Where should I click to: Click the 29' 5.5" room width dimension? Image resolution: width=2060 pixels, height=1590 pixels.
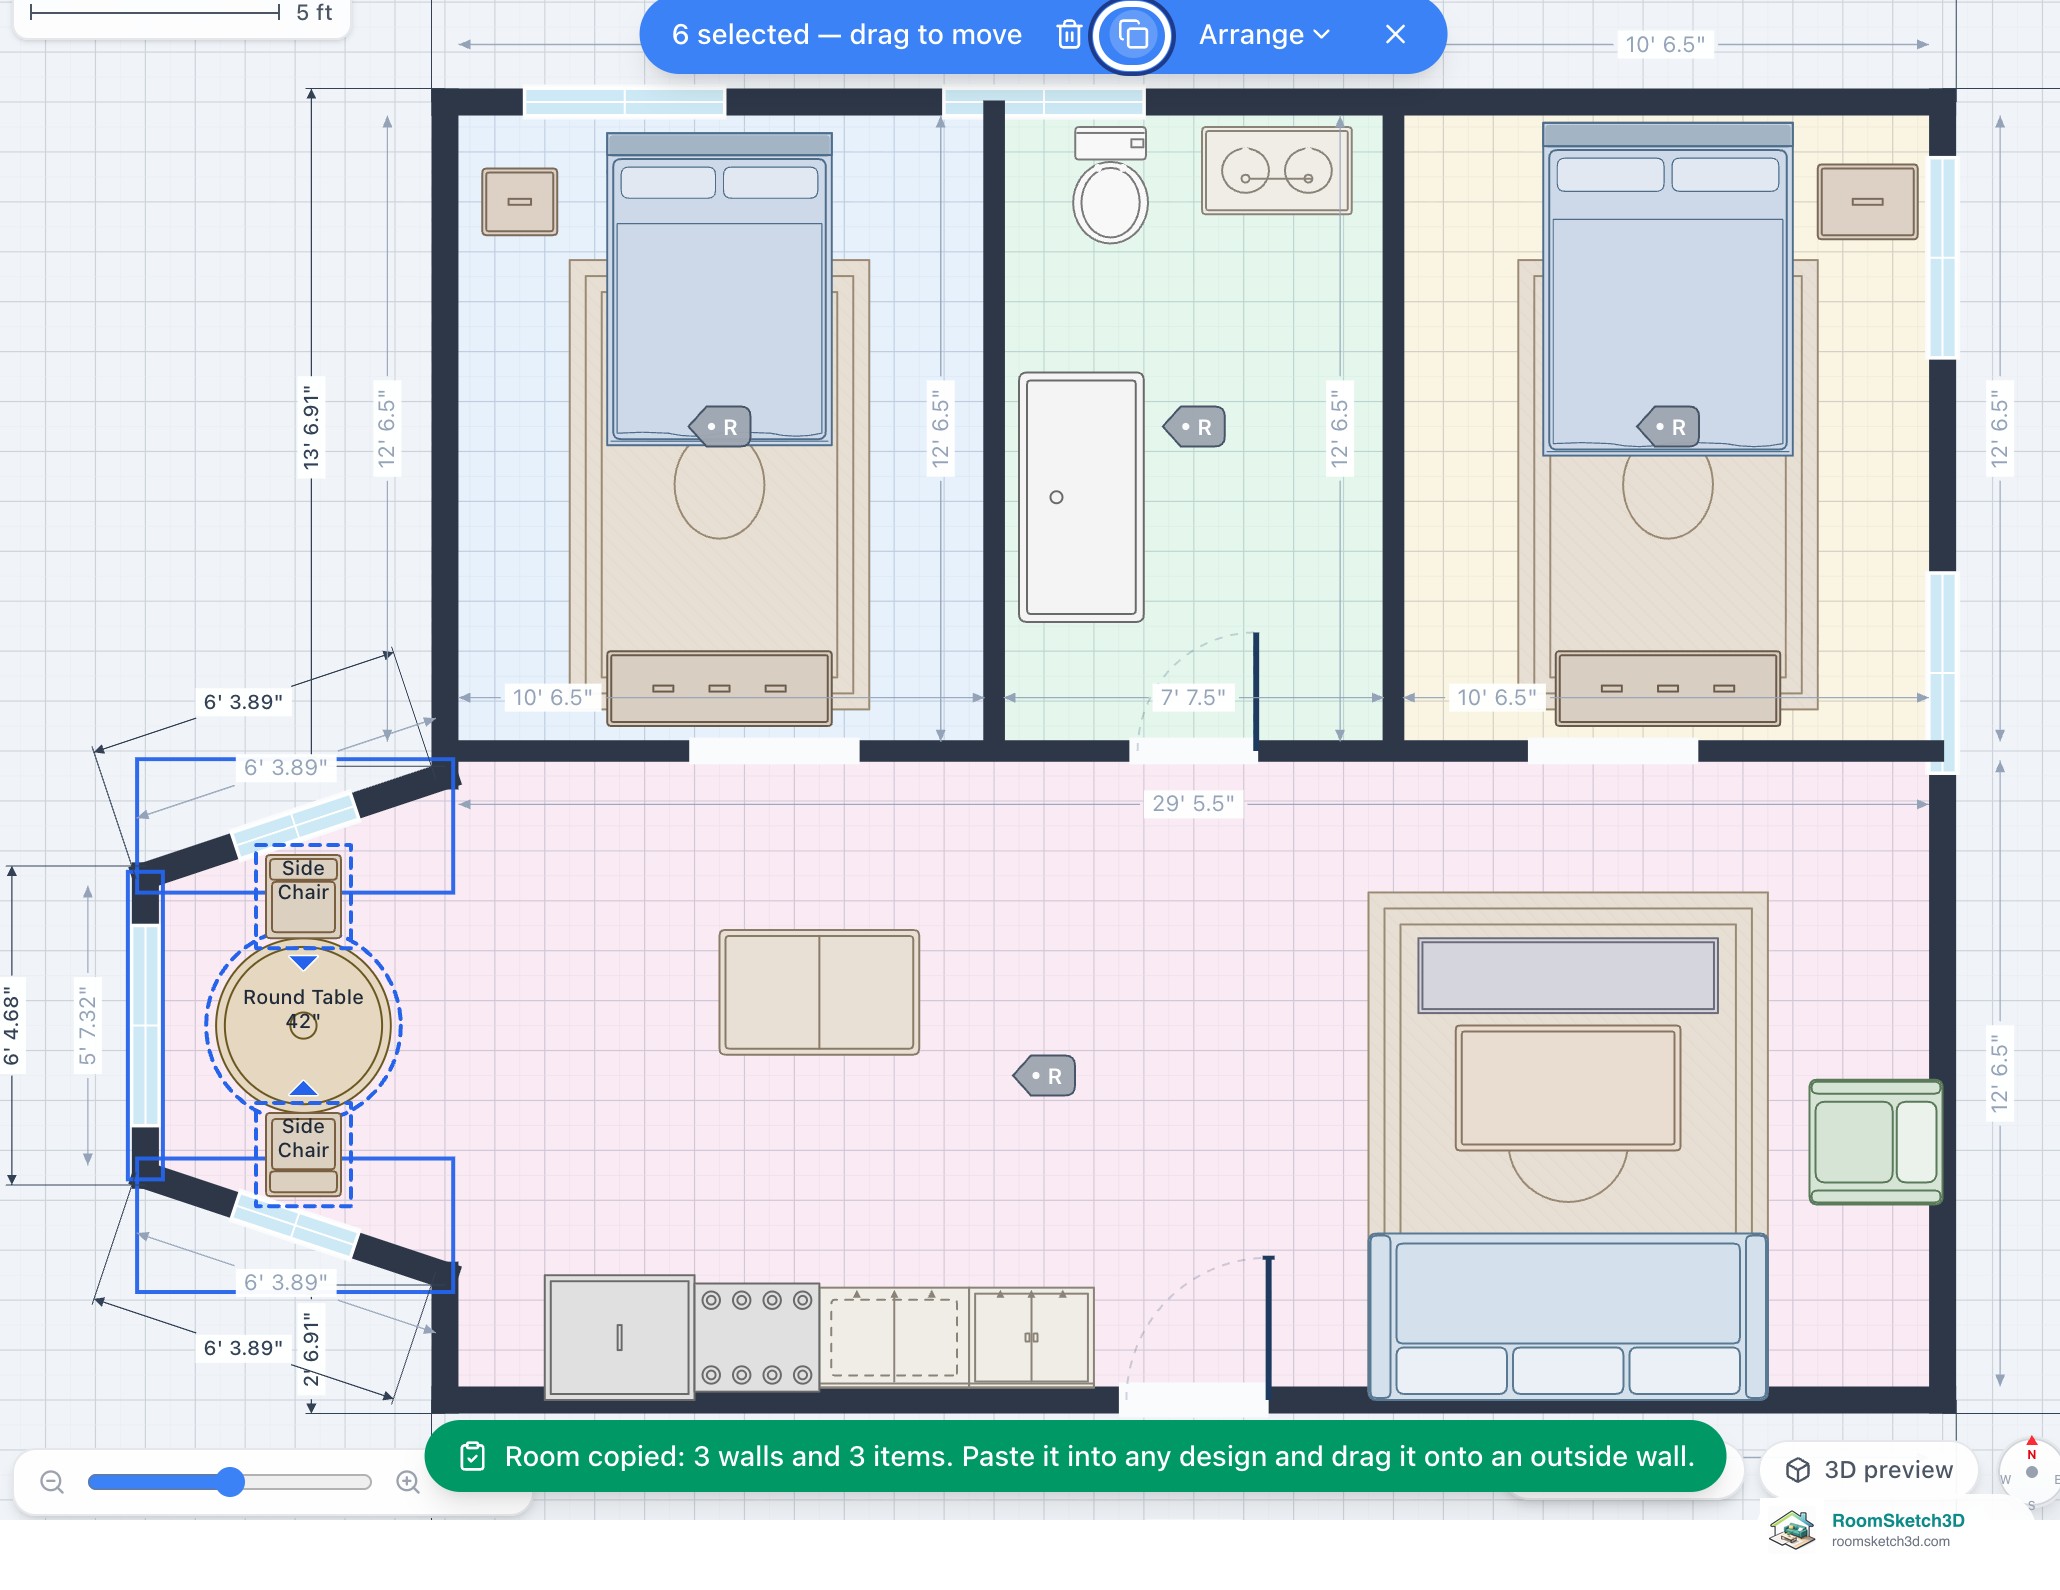point(1193,803)
